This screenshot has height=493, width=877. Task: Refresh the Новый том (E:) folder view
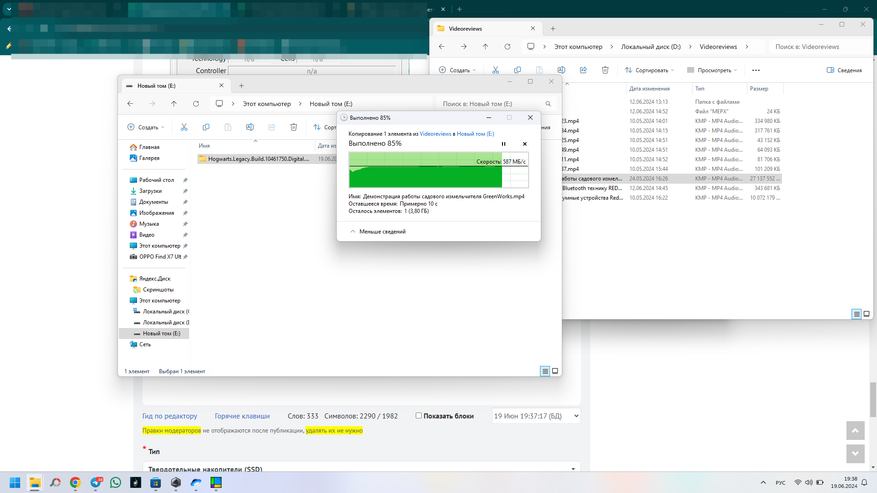(196, 104)
